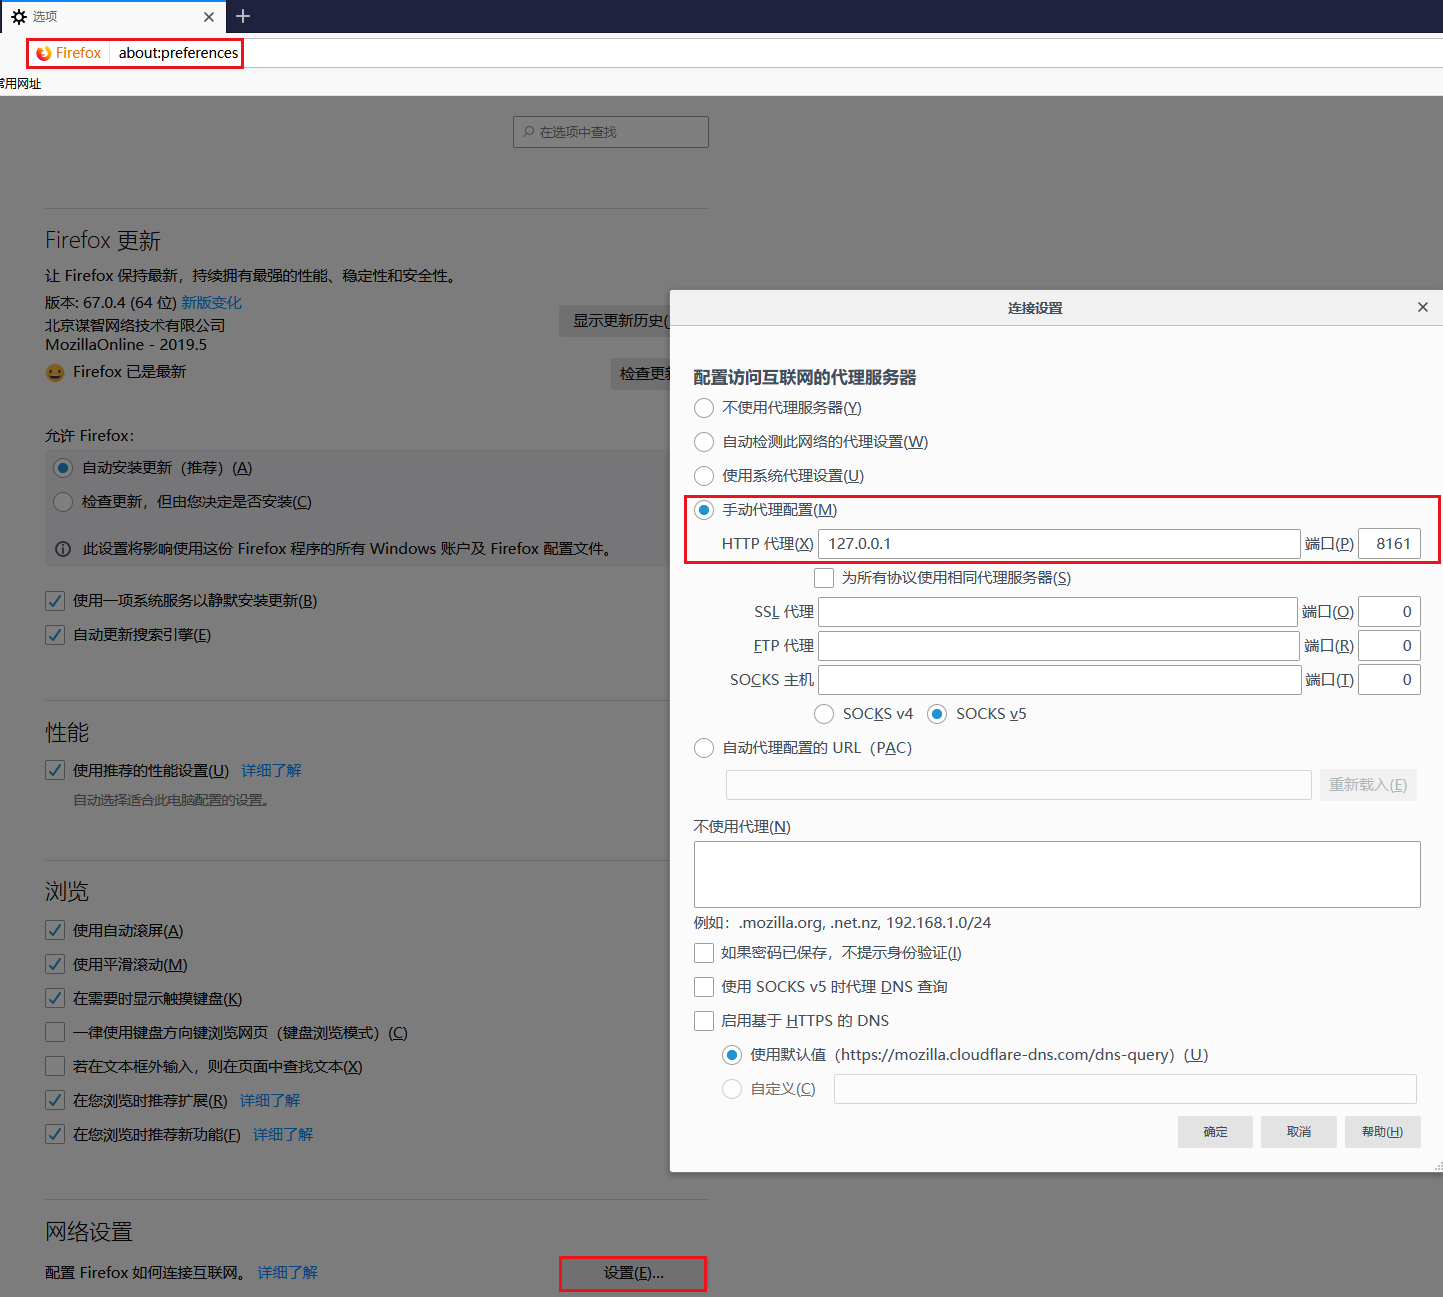Click the Firefox logo in the address bar
This screenshot has width=1443, height=1297.
click(x=43, y=53)
